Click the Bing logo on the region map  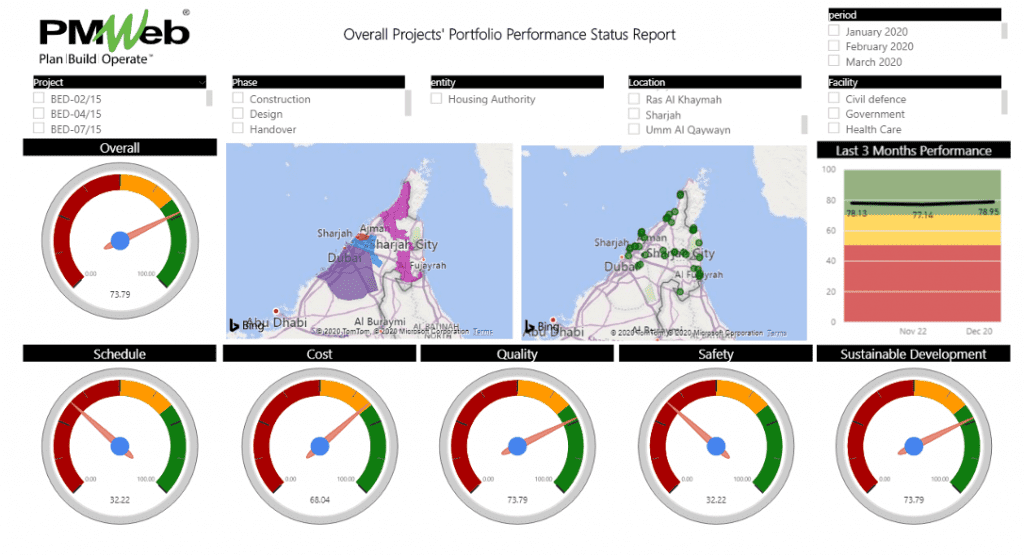(247, 325)
